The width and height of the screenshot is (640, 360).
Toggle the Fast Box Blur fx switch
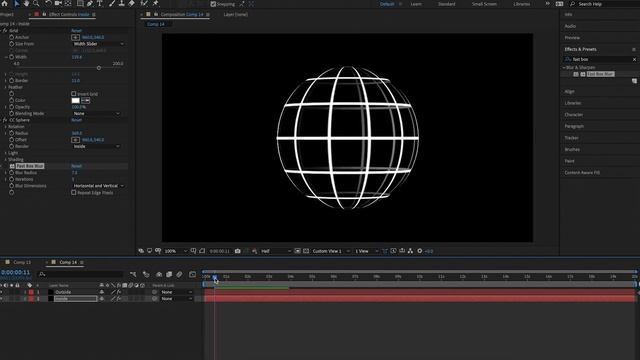pos(12,166)
